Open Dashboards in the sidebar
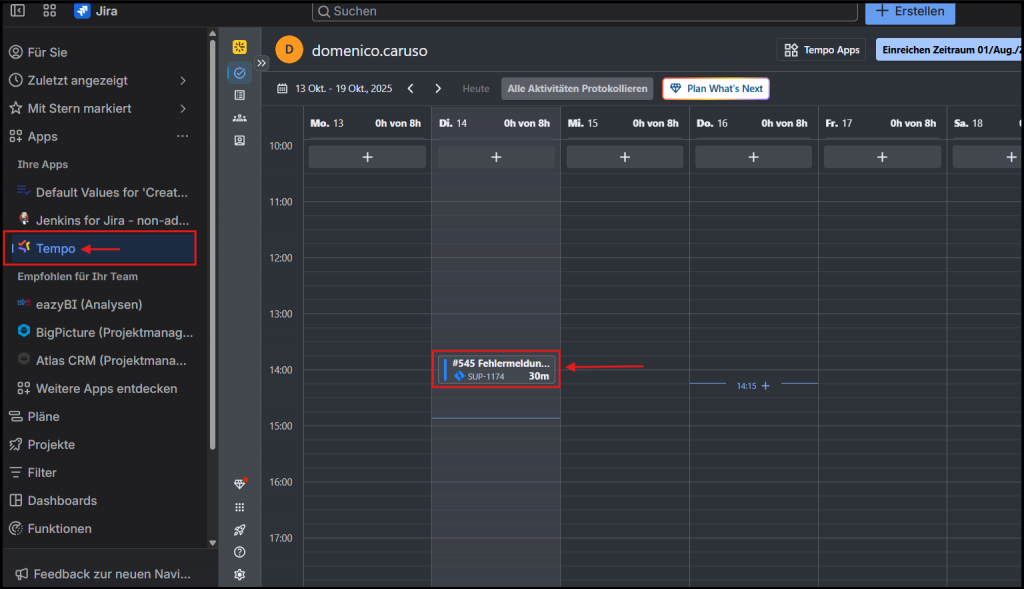The height and width of the screenshot is (589, 1024). coord(62,500)
